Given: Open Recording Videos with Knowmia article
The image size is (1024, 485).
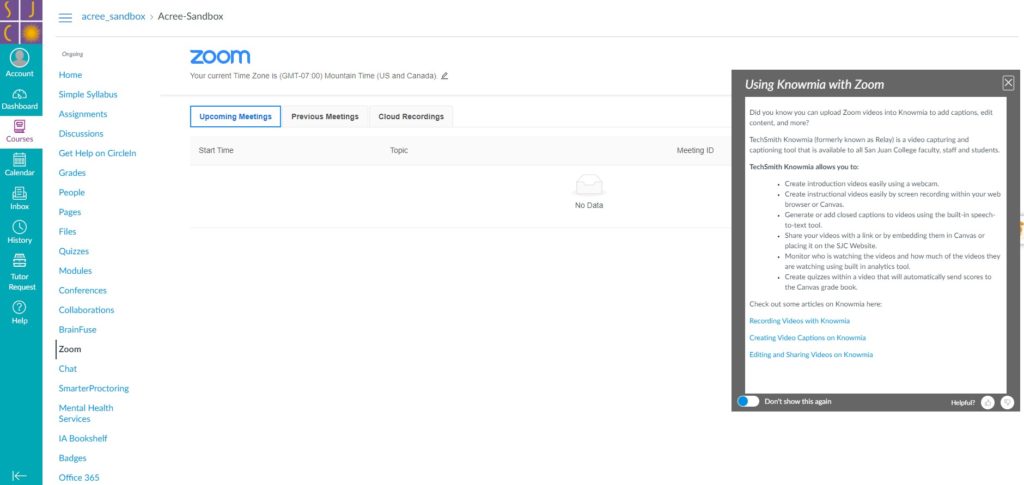Looking at the screenshot, I should pyautogui.click(x=799, y=321).
